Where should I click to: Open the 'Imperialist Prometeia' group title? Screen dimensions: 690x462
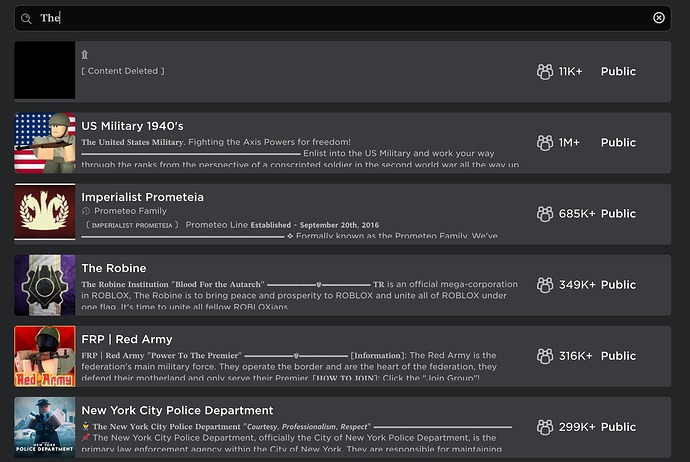[x=143, y=197]
